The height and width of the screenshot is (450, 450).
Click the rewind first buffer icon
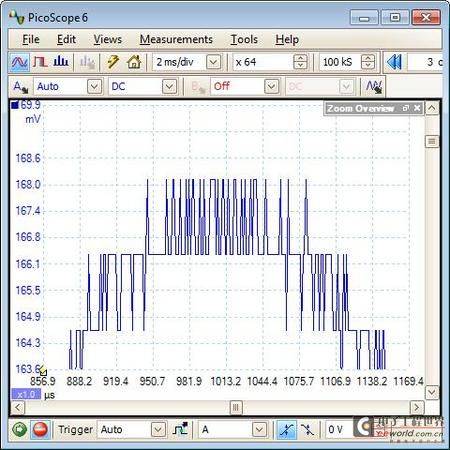coord(394,62)
